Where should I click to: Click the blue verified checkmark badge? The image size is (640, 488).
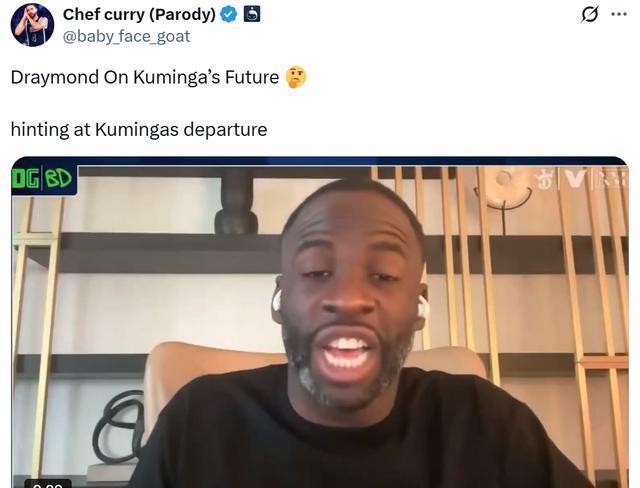coord(229,15)
